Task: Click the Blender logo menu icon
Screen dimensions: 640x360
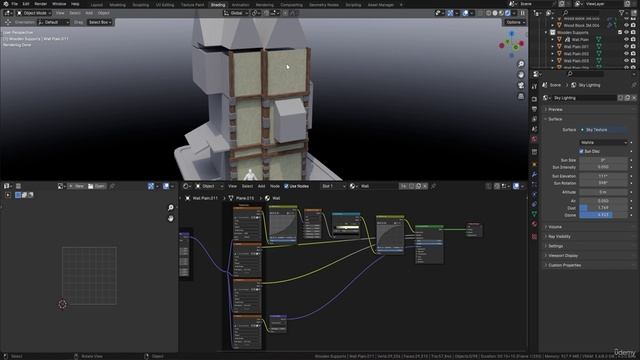Action: [6, 4]
